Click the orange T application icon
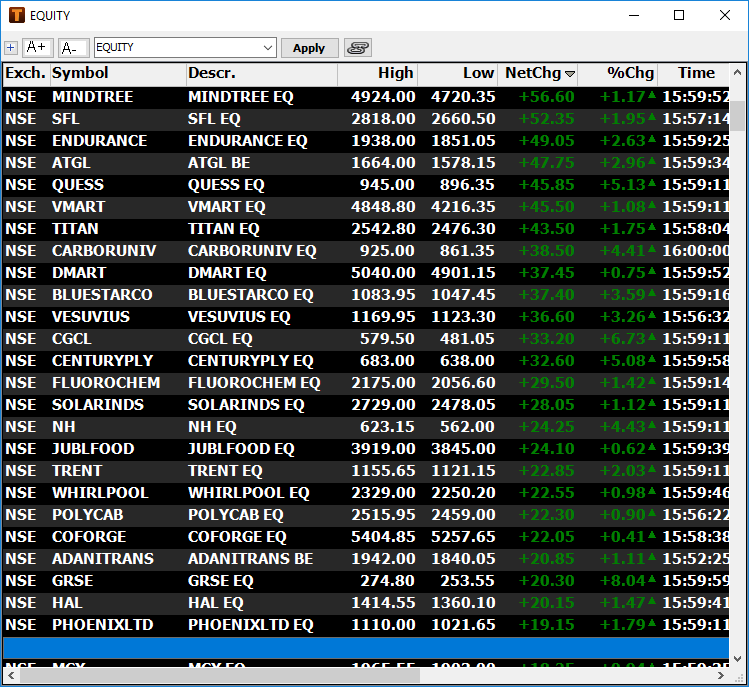Screen dimensions: 749x687 16,15
